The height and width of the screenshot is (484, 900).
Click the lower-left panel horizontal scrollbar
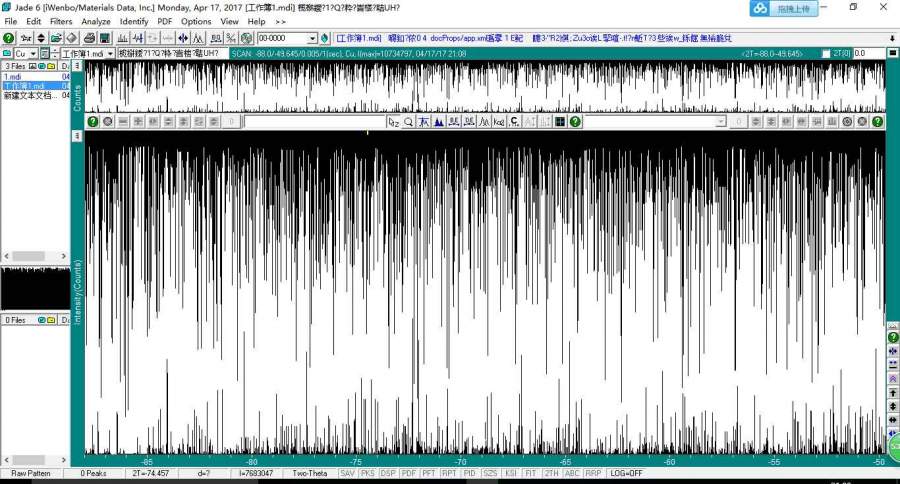click(x=35, y=460)
